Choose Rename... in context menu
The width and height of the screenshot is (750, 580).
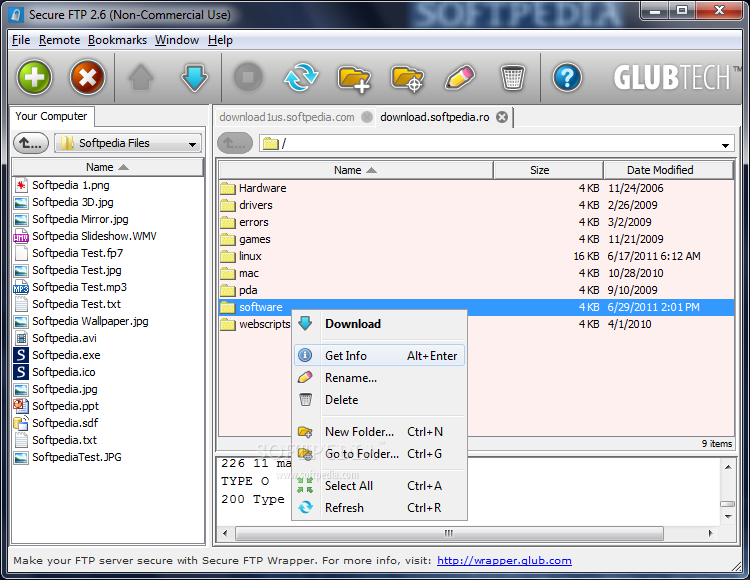click(379, 378)
